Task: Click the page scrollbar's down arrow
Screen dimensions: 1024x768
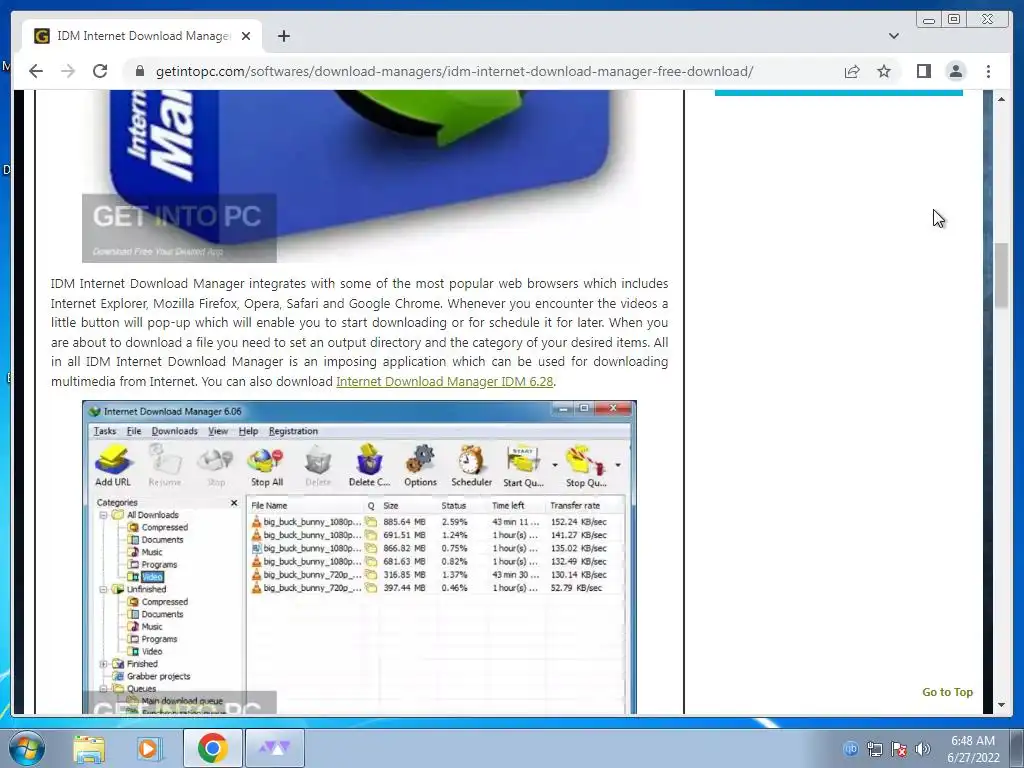Action: point(1001,705)
